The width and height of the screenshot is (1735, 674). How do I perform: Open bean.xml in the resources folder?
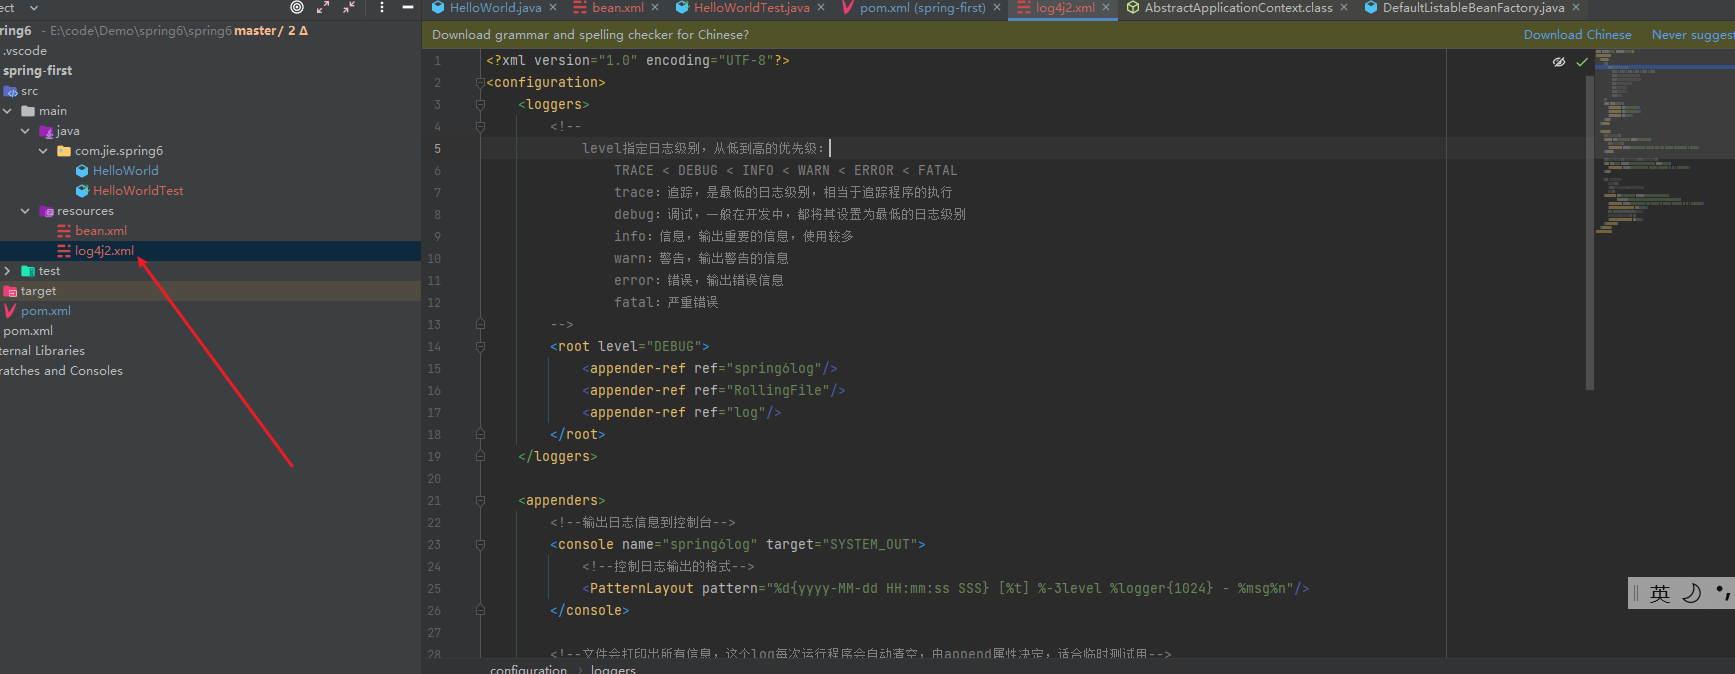pyautogui.click(x=101, y=231)
